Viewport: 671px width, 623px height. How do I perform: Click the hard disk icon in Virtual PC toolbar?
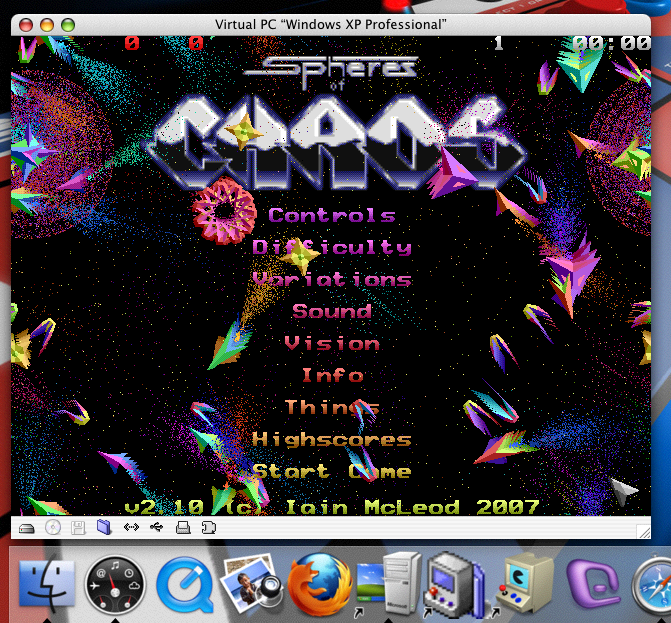(x=27, y=529)
